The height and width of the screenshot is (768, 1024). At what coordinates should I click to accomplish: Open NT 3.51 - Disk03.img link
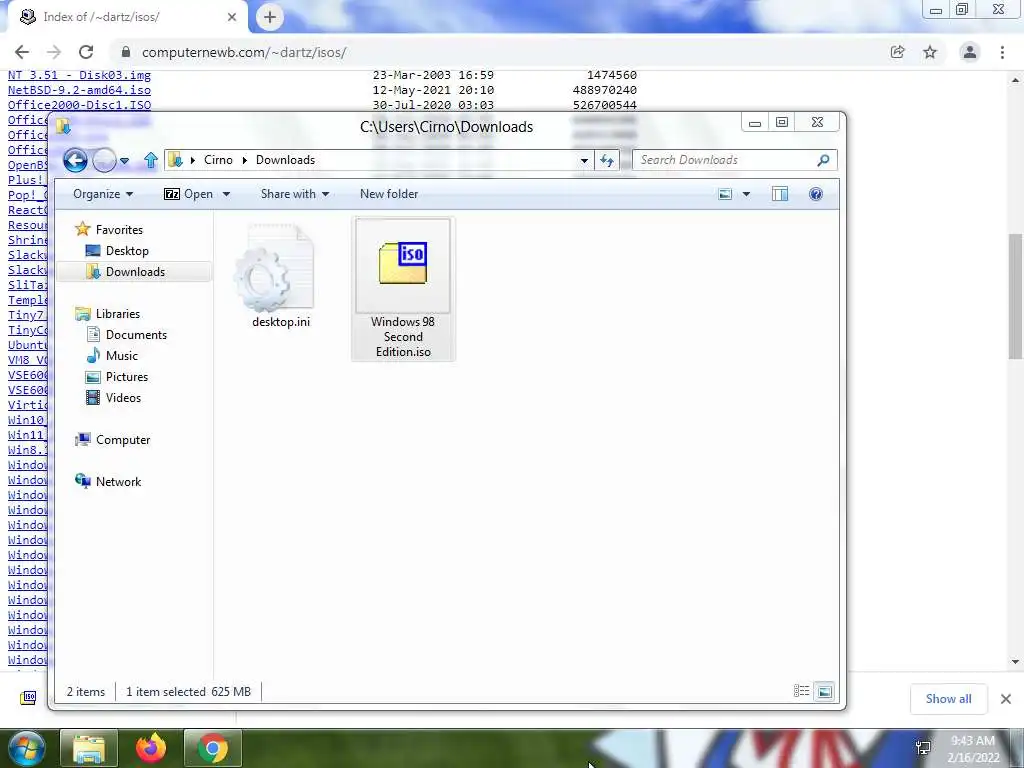(x=79, y=75)
